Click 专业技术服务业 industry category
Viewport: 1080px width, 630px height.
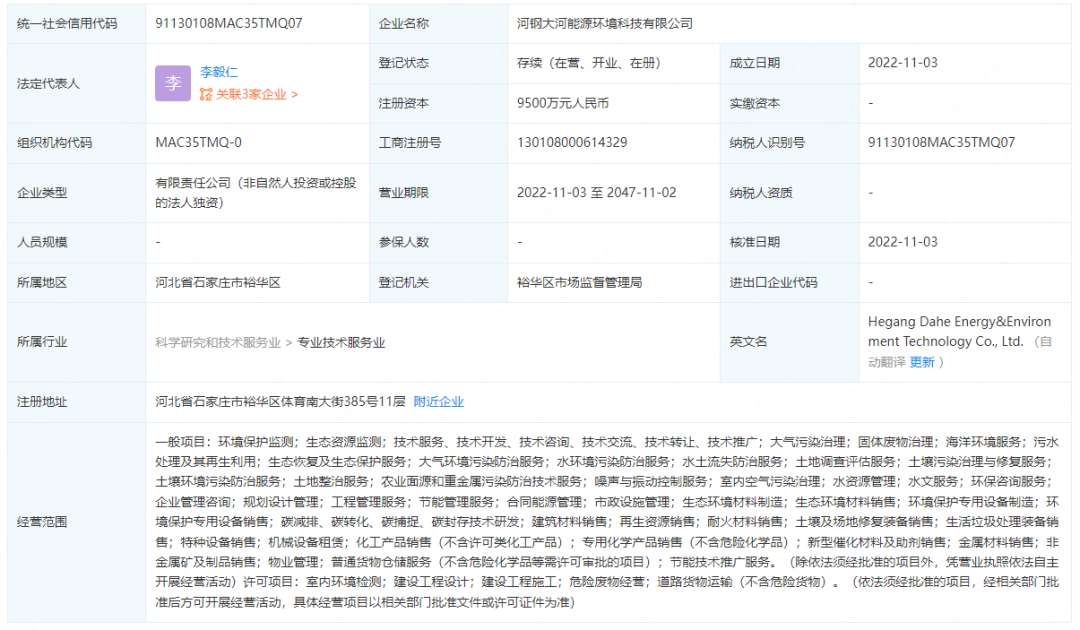point(341,342)
